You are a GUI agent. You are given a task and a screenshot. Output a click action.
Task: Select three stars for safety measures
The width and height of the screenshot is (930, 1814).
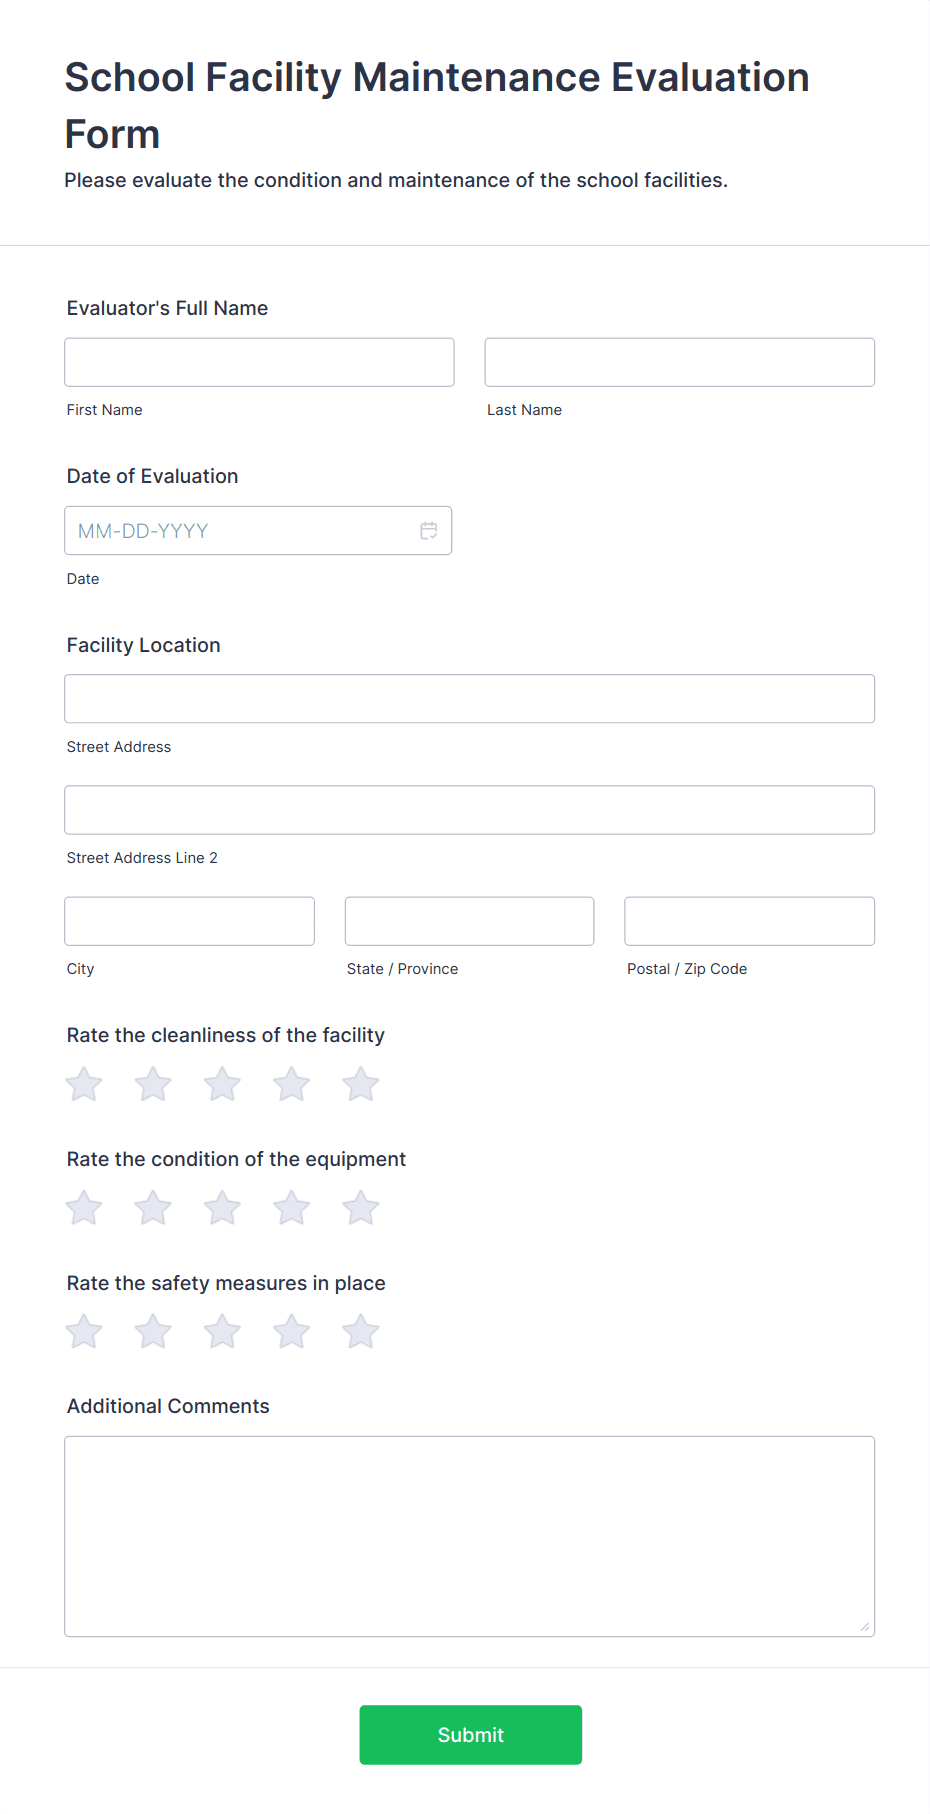coord(222,1331)
